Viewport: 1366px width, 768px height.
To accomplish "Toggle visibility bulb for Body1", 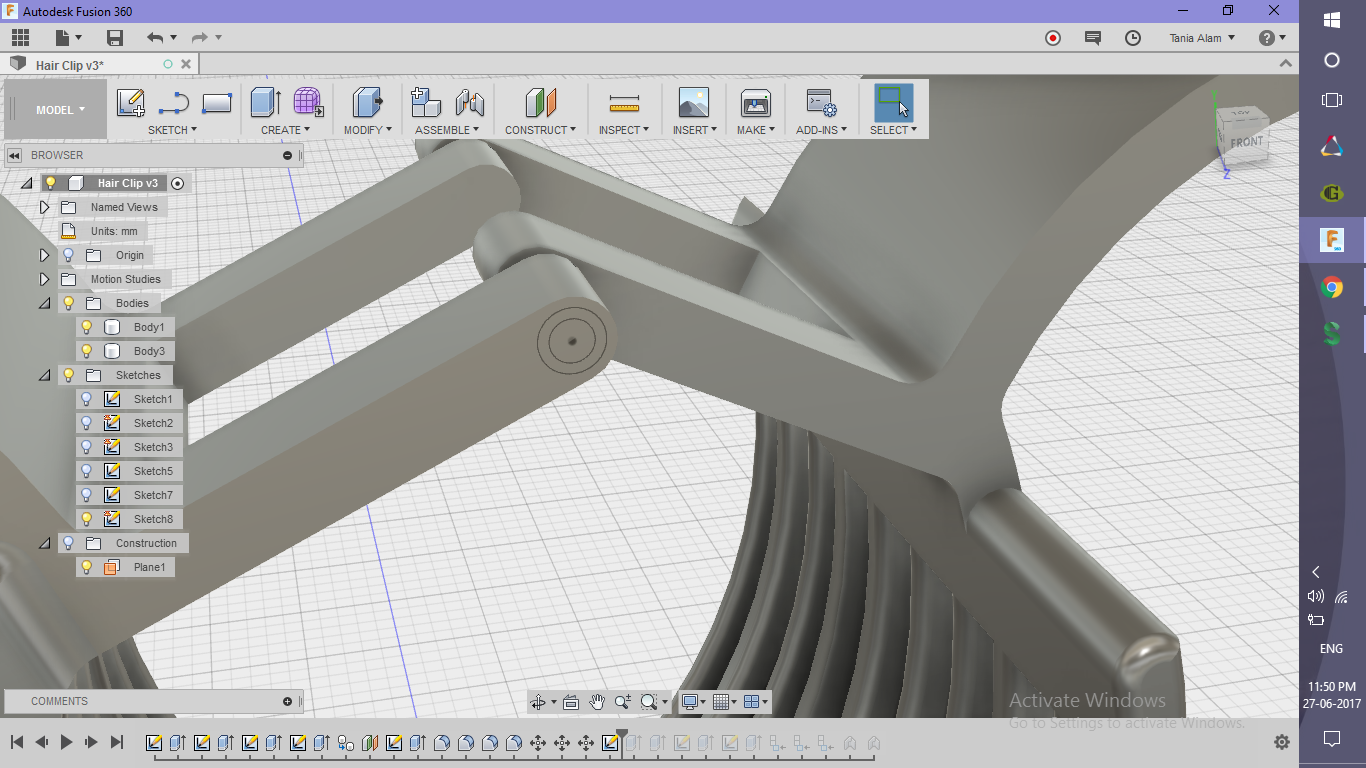I will click(87, 327).
